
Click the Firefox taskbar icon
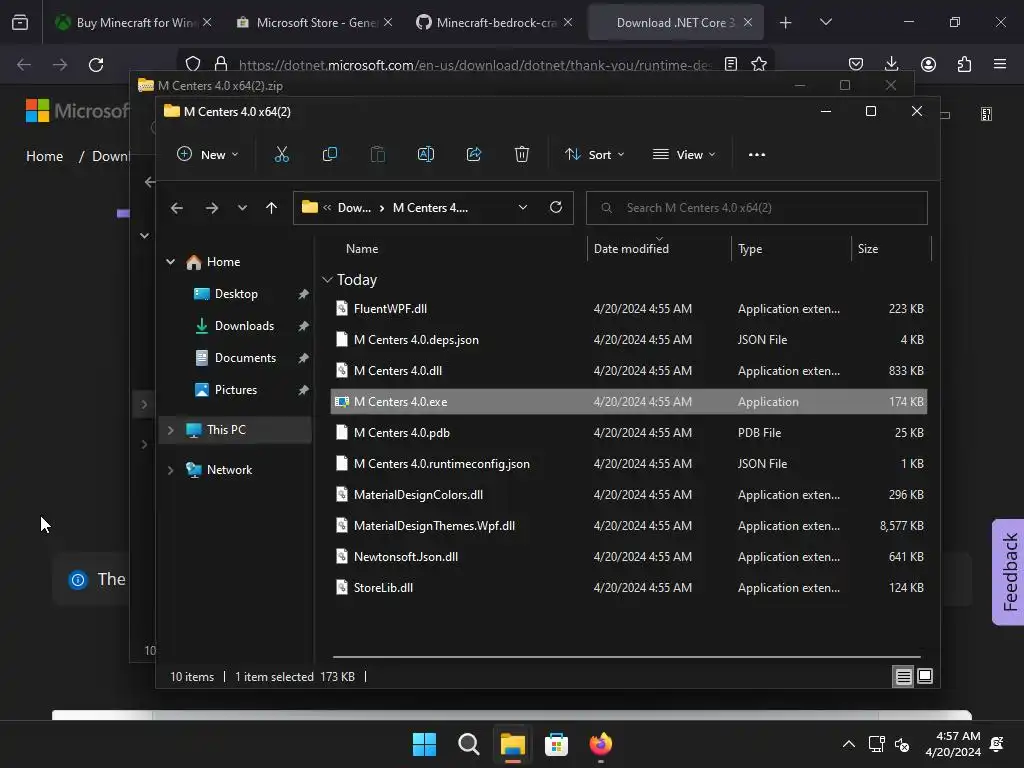click(601, 744)
